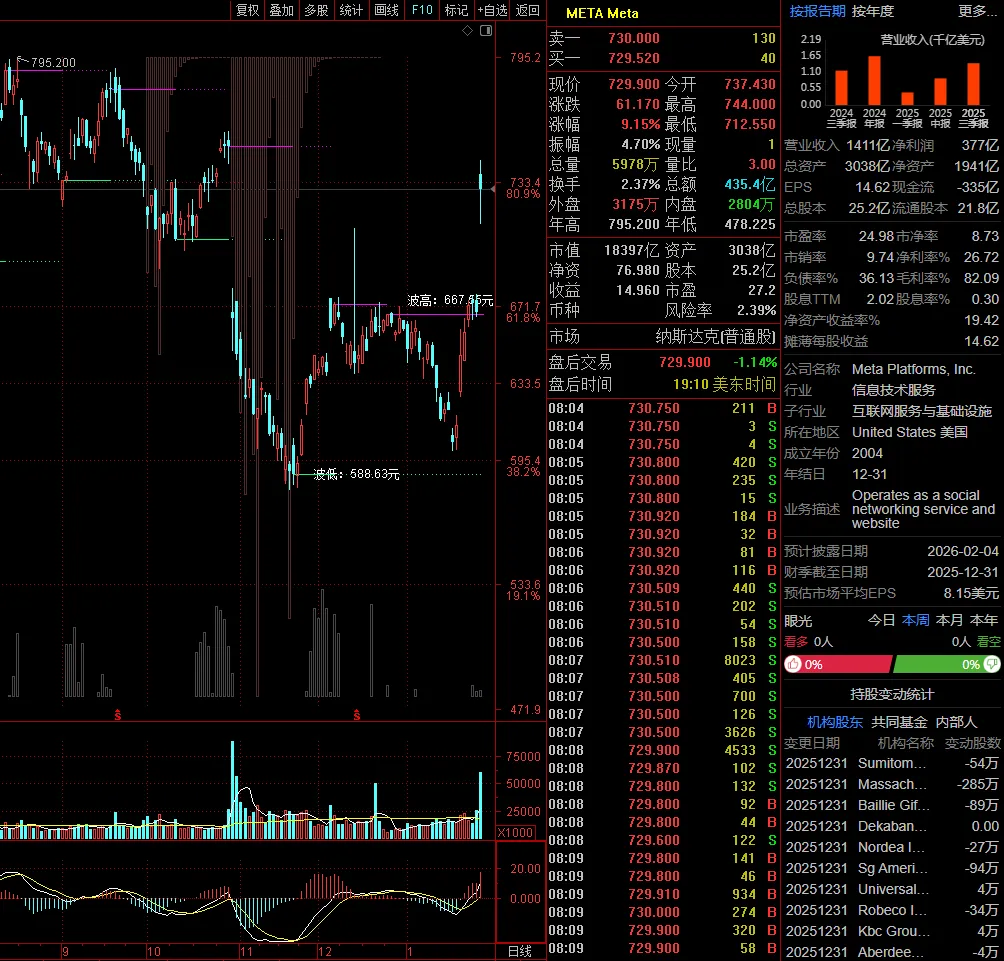Viewport: 1004px width, 961px height.
Task: Toggle the side panel layout icon
Action: click(x=486, y=31)
